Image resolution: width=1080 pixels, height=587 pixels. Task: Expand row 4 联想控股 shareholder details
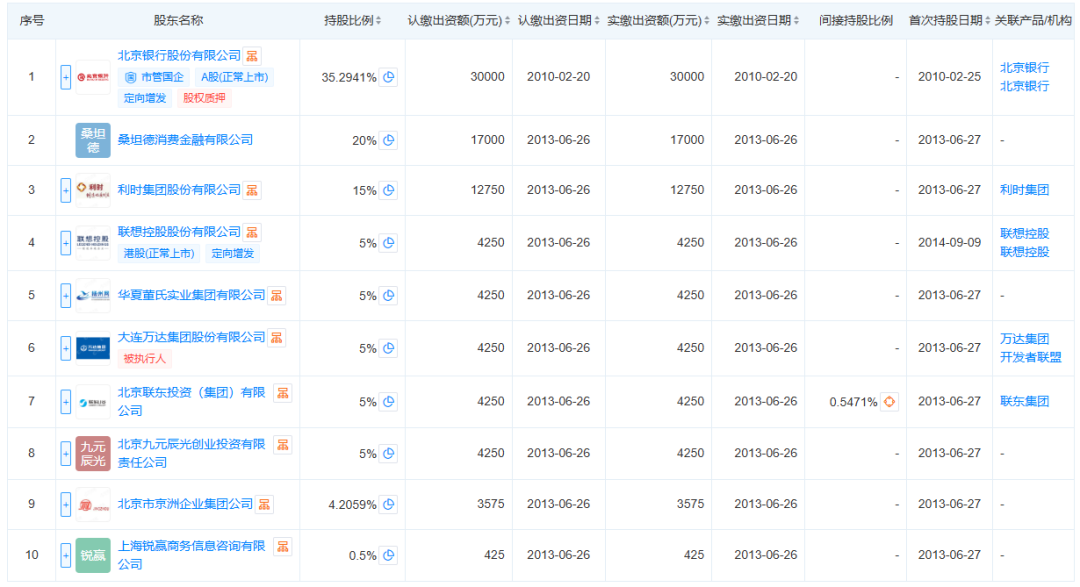(x=65, y=243)
